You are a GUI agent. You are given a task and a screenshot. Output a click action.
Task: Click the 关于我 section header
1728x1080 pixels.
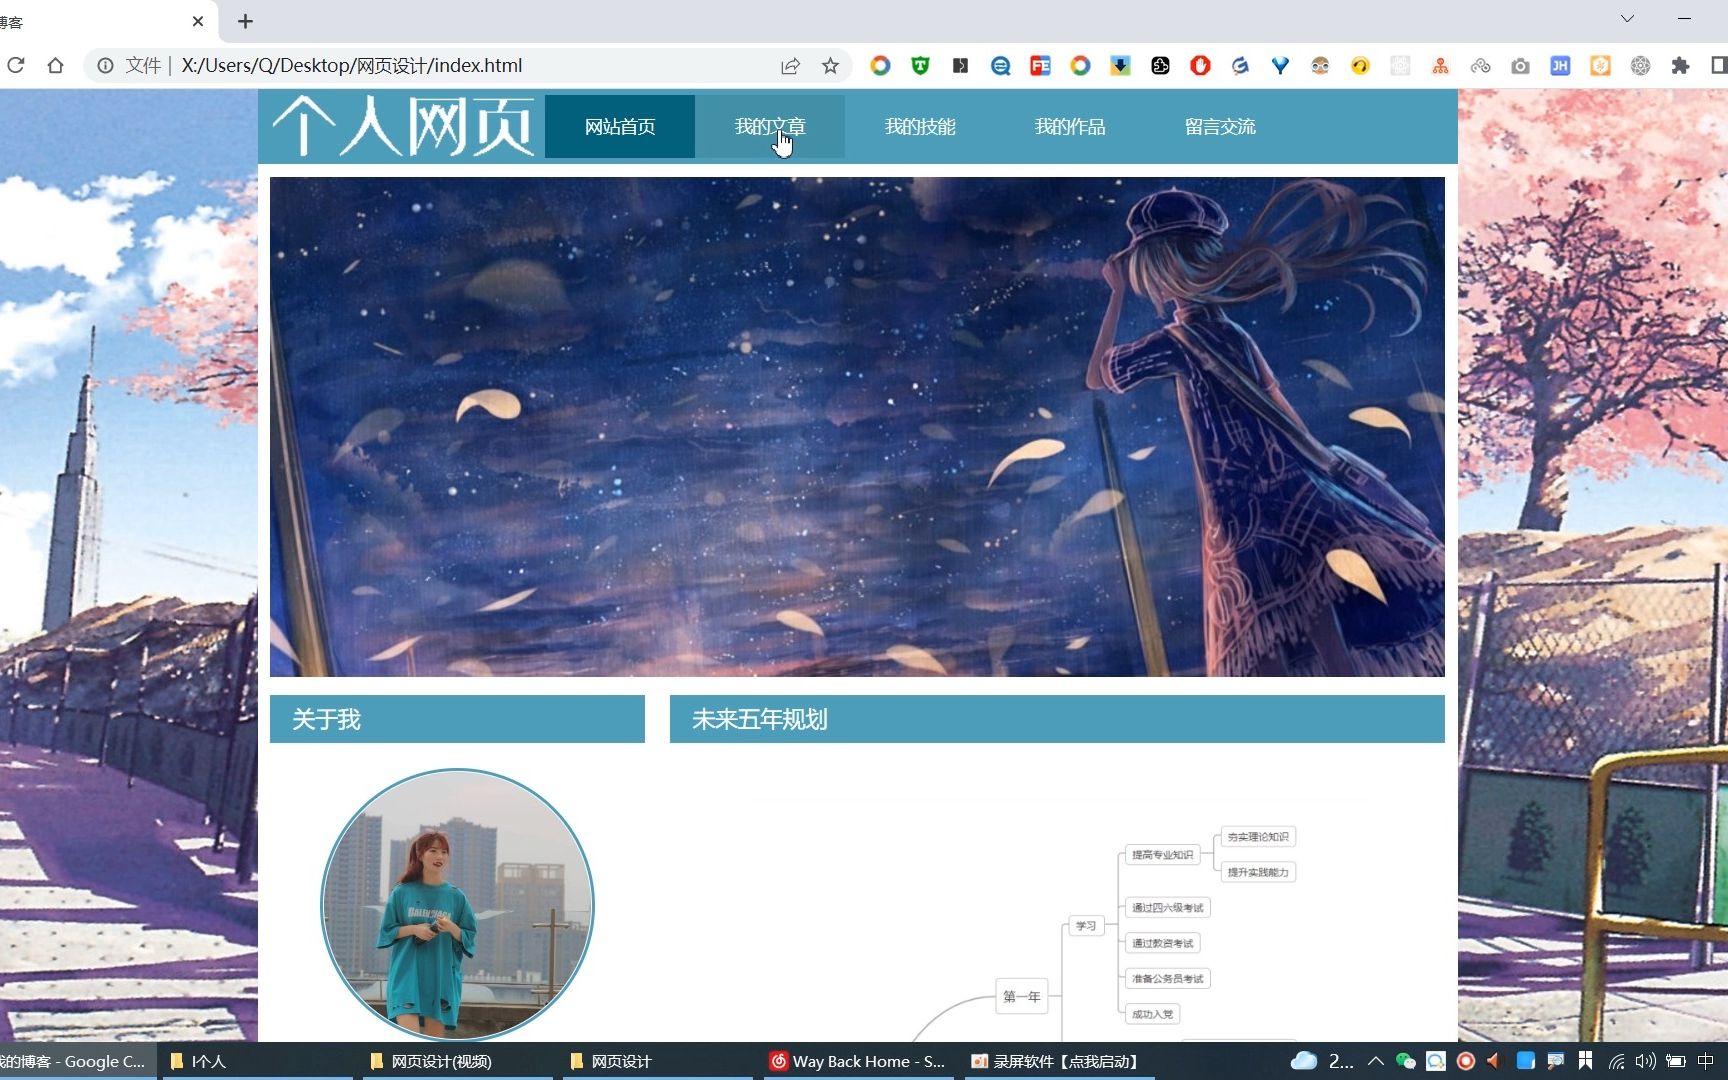click(x=457, y=719)
